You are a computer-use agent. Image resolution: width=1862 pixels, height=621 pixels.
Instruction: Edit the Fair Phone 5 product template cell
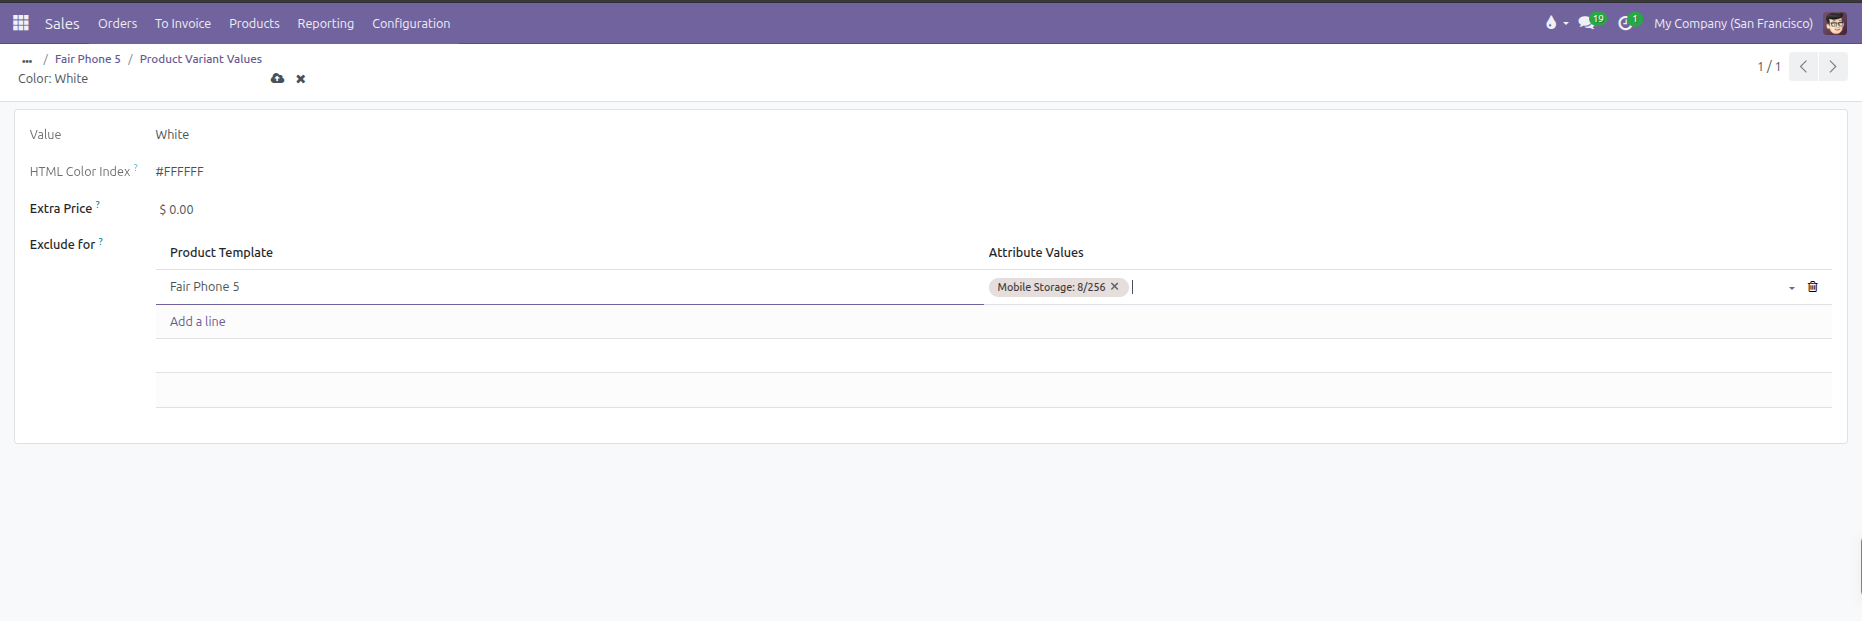[x=570, y=287]
